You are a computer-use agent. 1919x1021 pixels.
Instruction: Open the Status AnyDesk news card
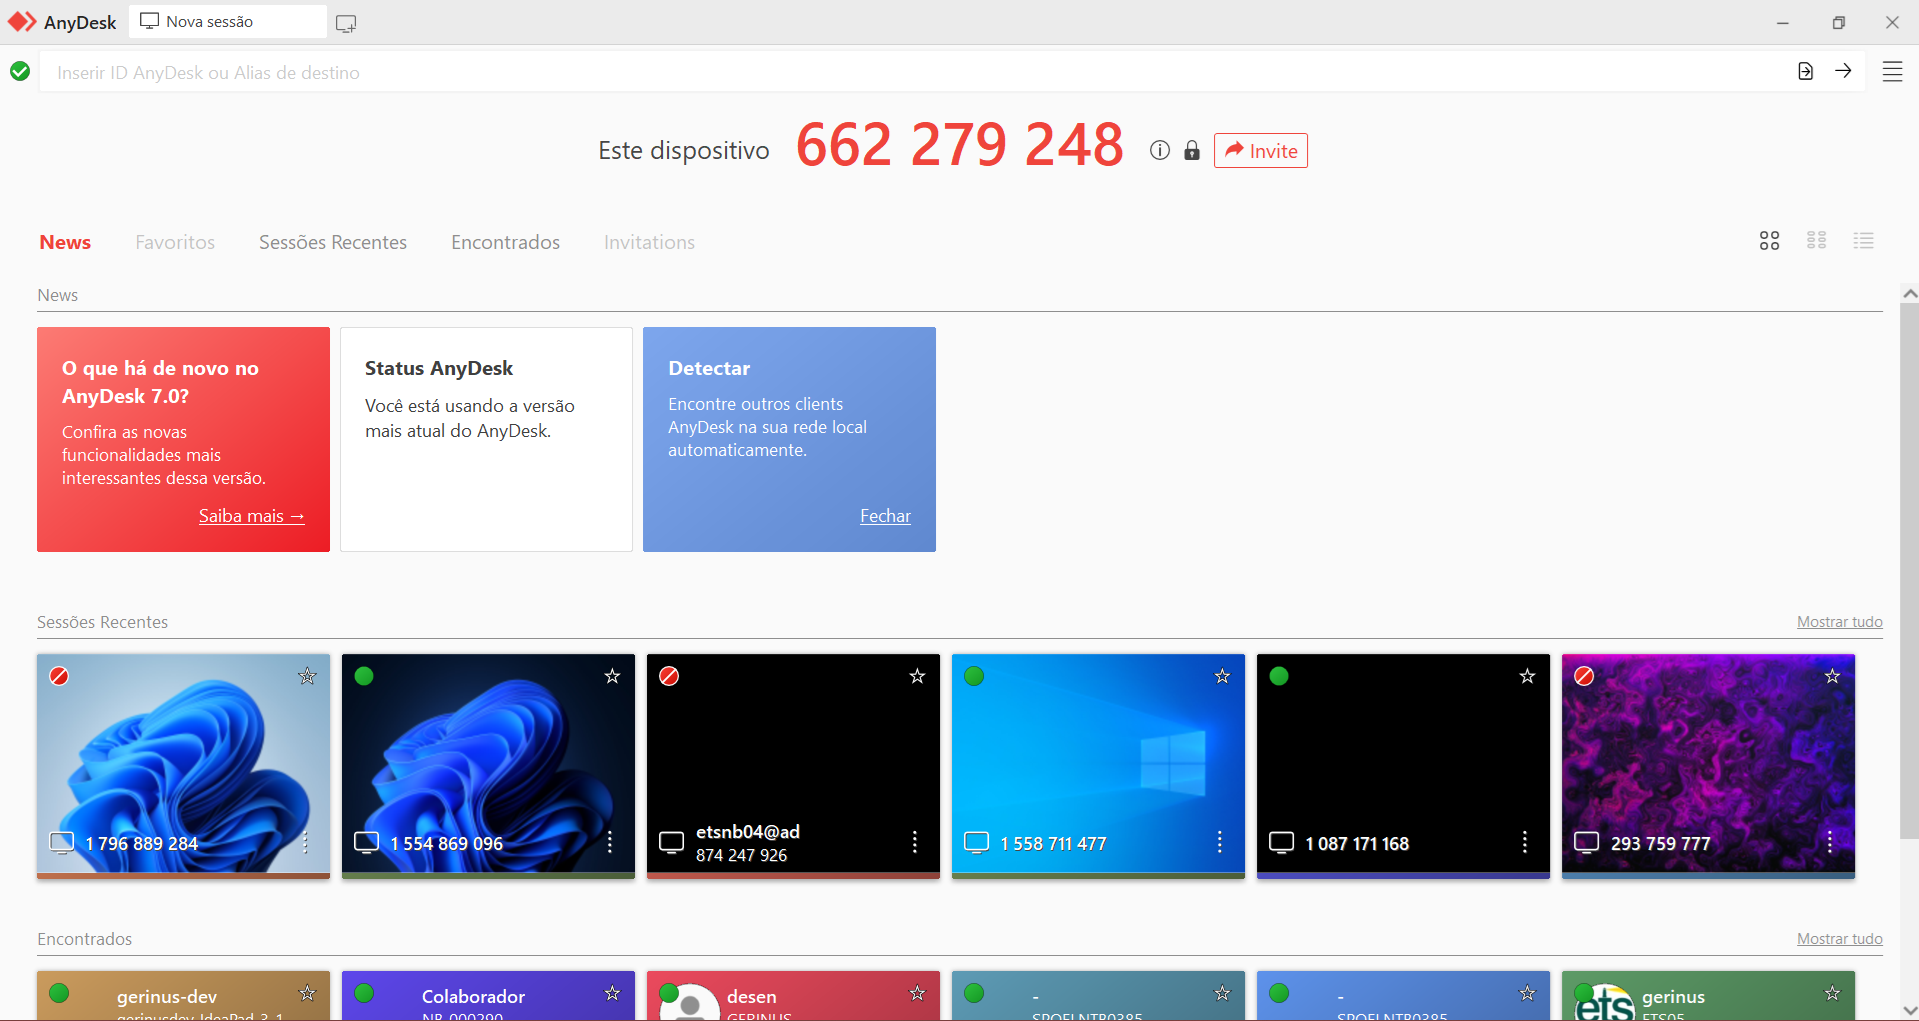point(486,439)
